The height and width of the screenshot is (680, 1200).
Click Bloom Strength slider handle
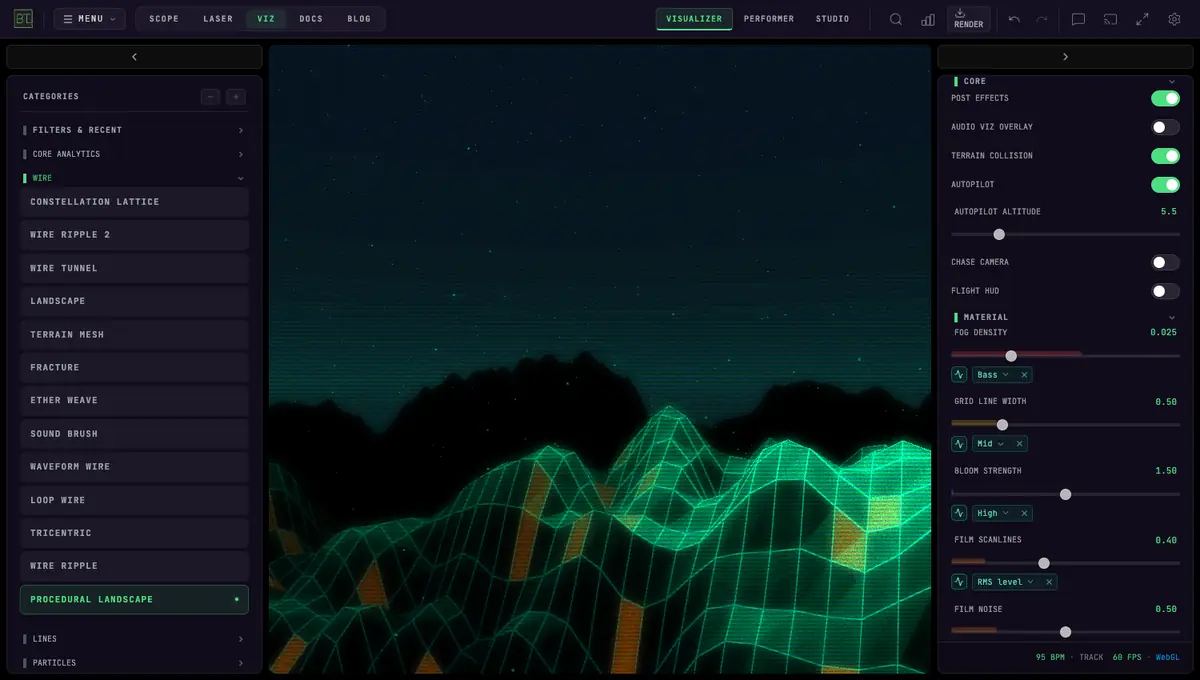[x=1065, y=494]
